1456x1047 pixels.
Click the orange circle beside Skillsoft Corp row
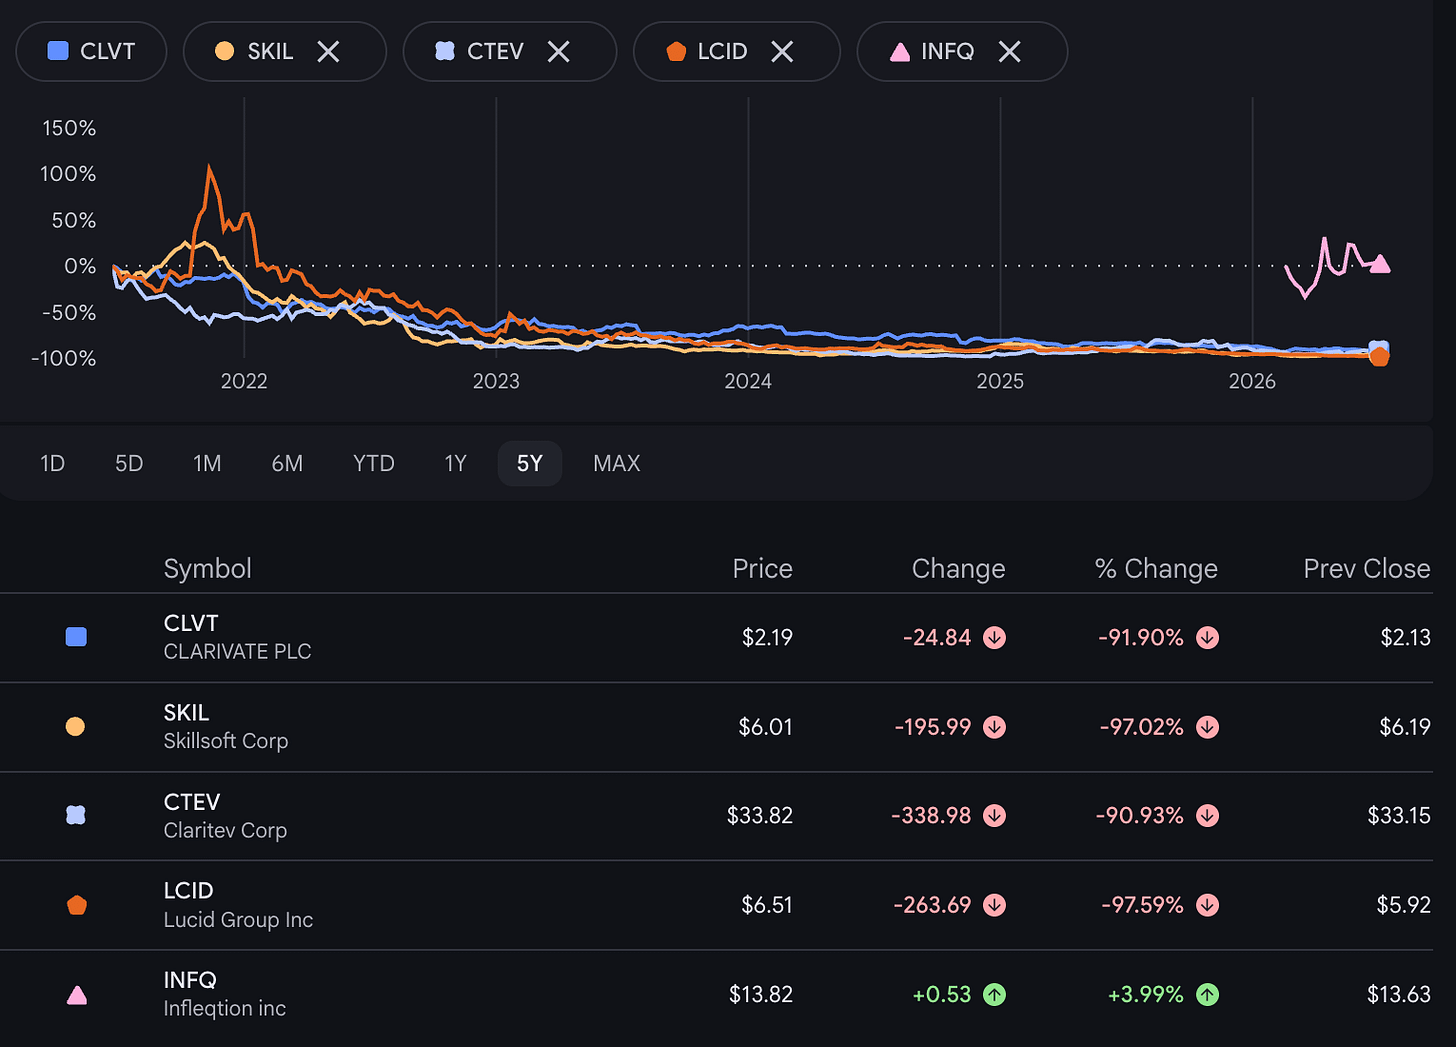(75, 726)
